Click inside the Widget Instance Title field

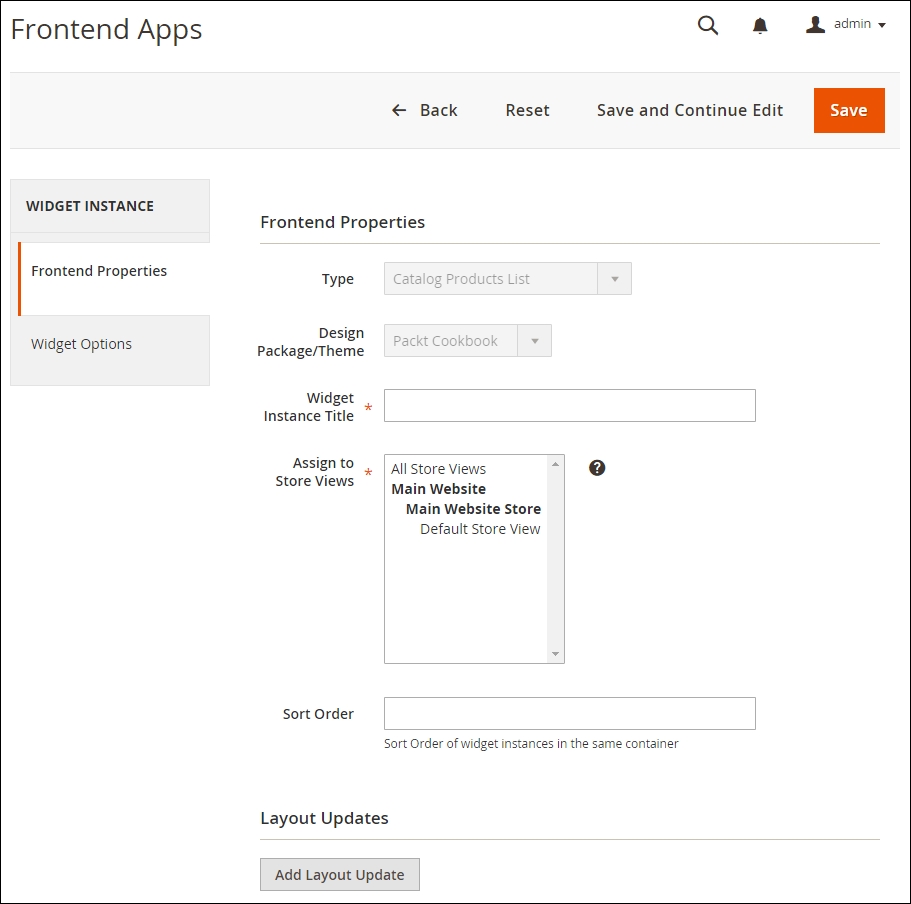tap(569, 405)
